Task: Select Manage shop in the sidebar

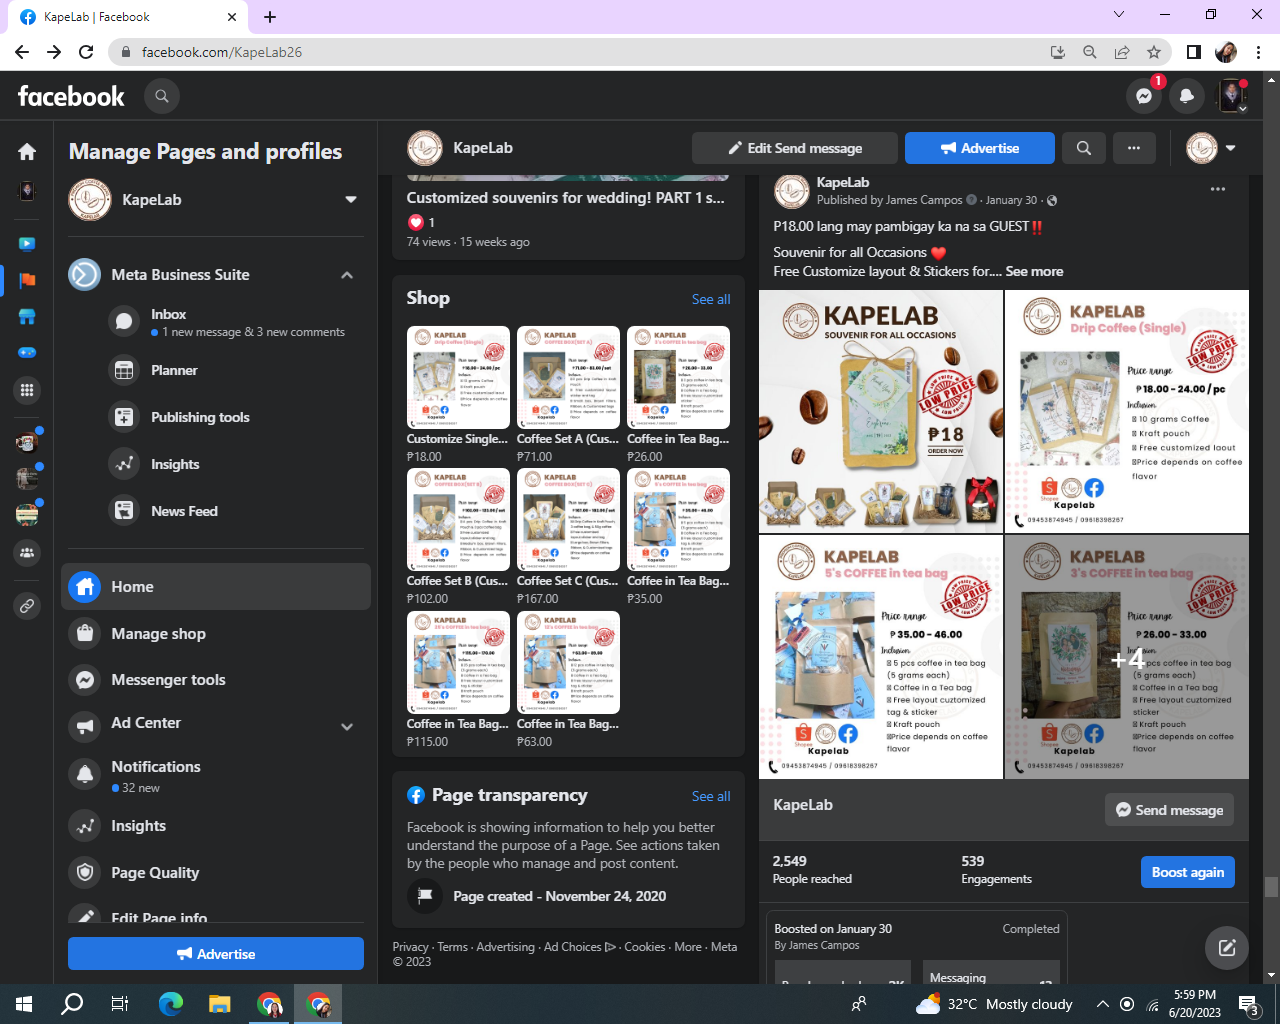Action: coord(216,633)
